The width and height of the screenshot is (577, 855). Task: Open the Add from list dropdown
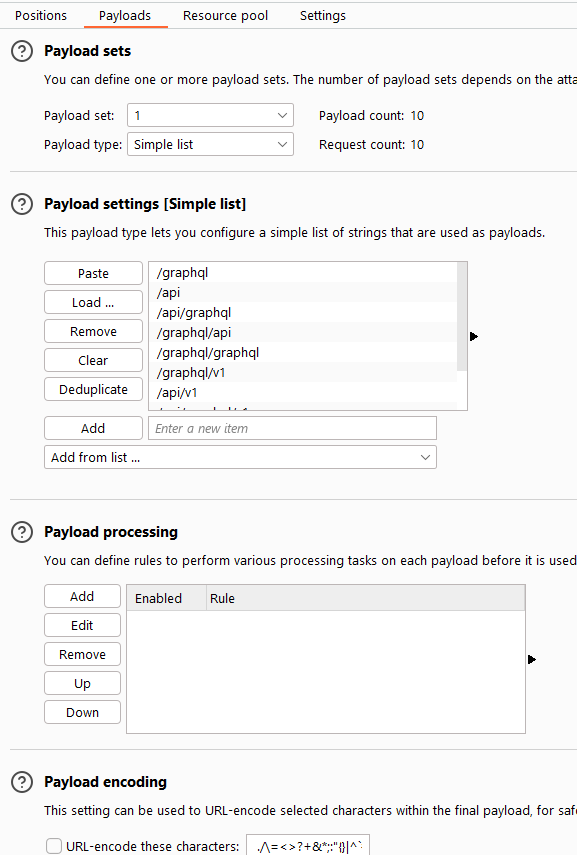click(241, 457)
